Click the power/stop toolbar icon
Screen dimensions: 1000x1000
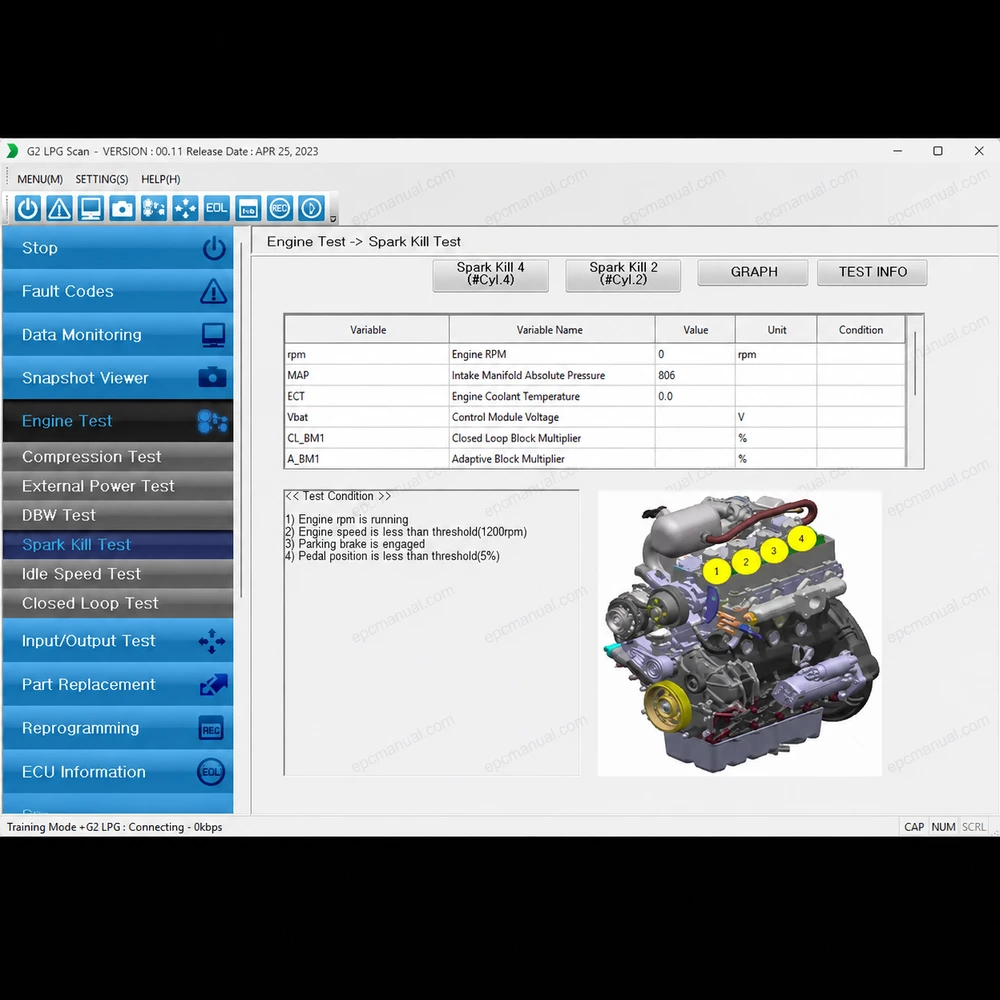pos(27,209)
